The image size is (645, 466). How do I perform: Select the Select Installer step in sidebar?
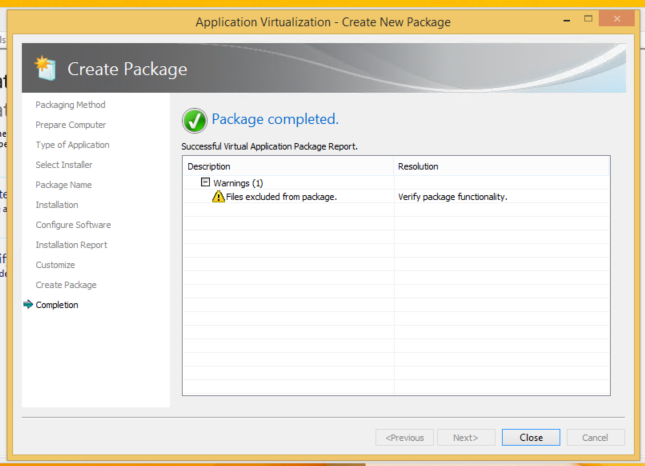pos(64,165)
